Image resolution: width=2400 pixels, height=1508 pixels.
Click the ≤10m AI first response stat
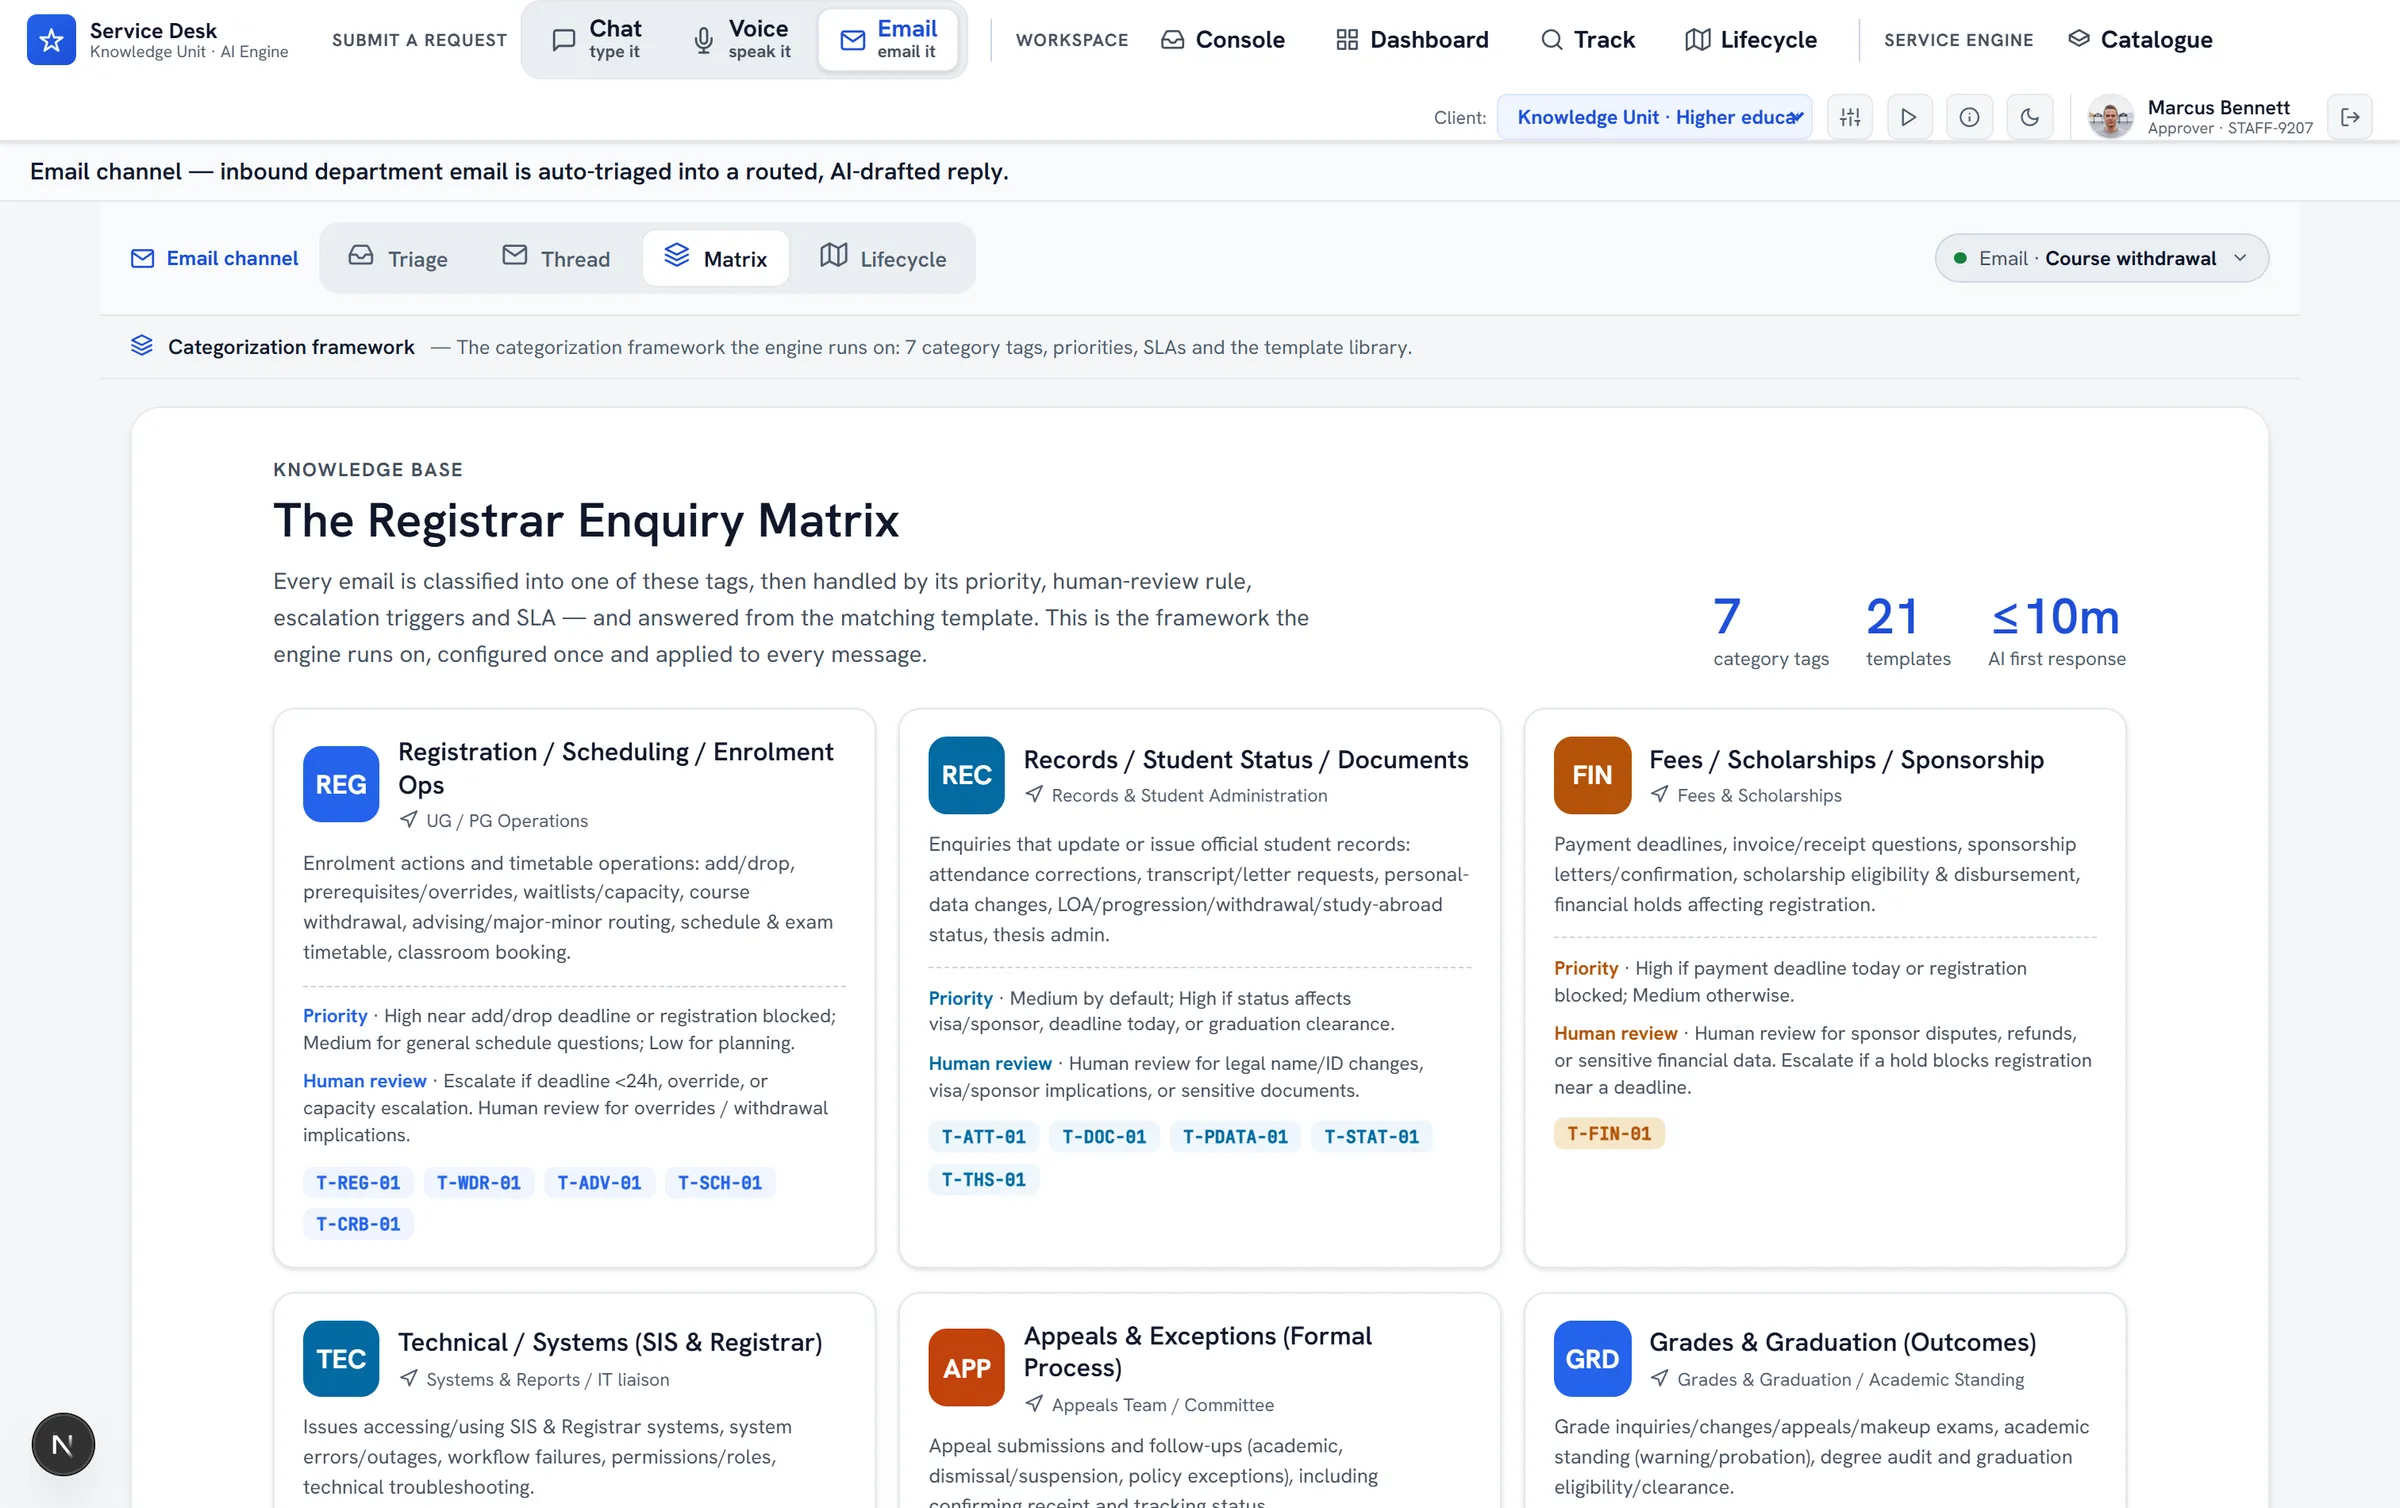2056,631
